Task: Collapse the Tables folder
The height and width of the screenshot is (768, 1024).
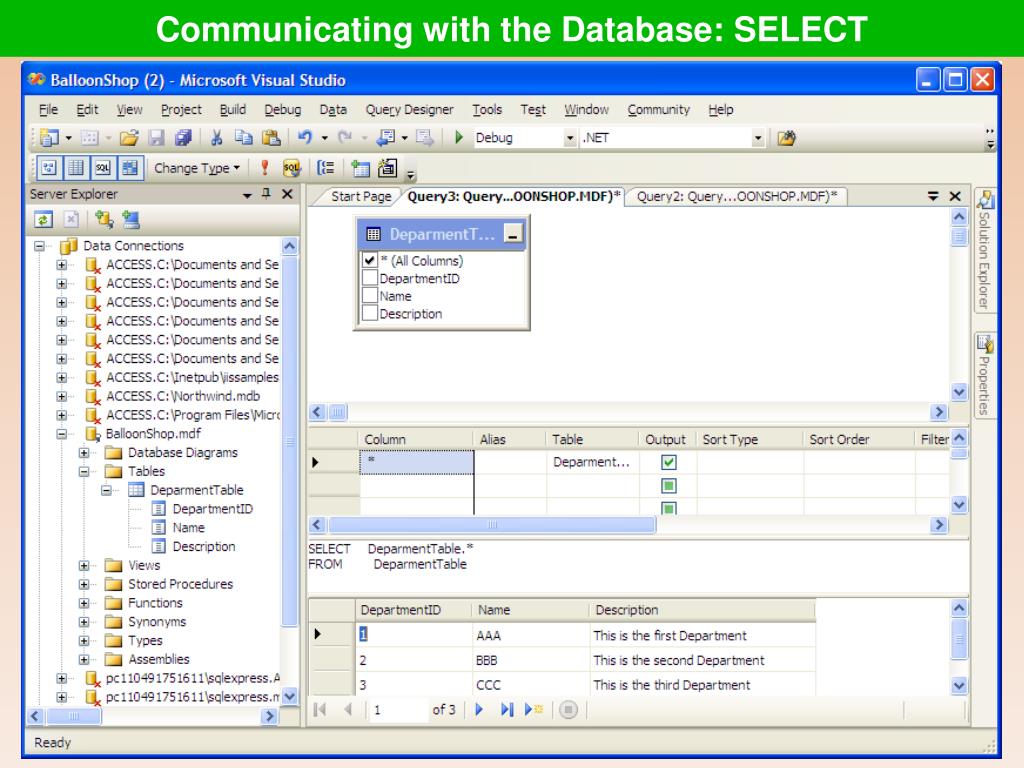Action: pos(84,472)
